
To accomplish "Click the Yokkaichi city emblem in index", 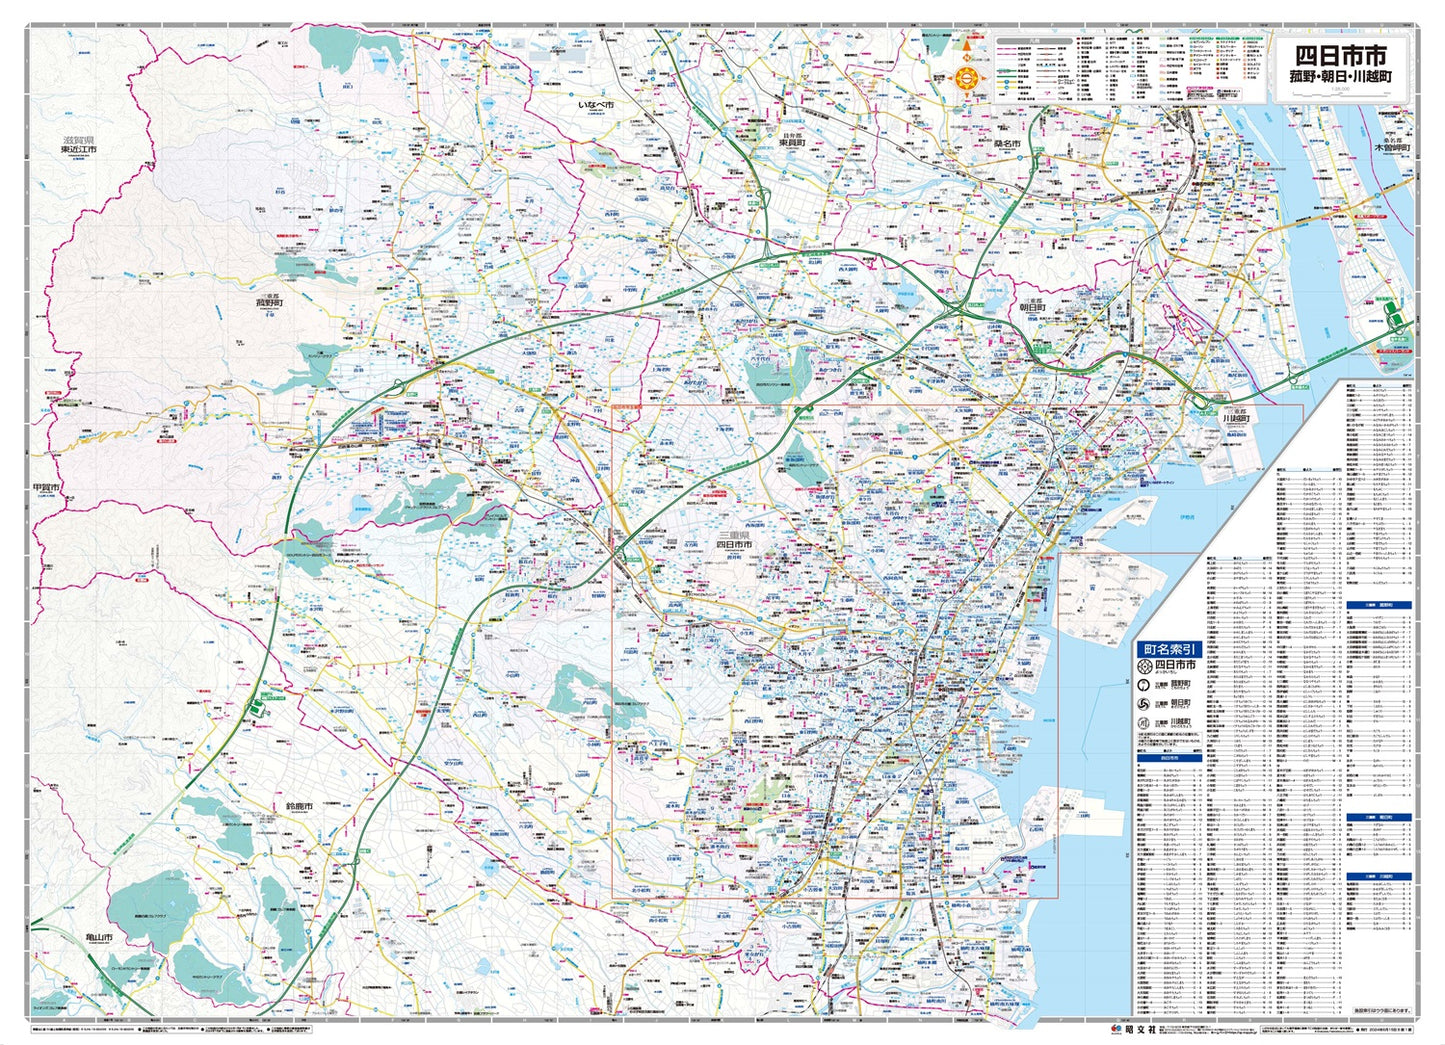I will (1145, 665).
